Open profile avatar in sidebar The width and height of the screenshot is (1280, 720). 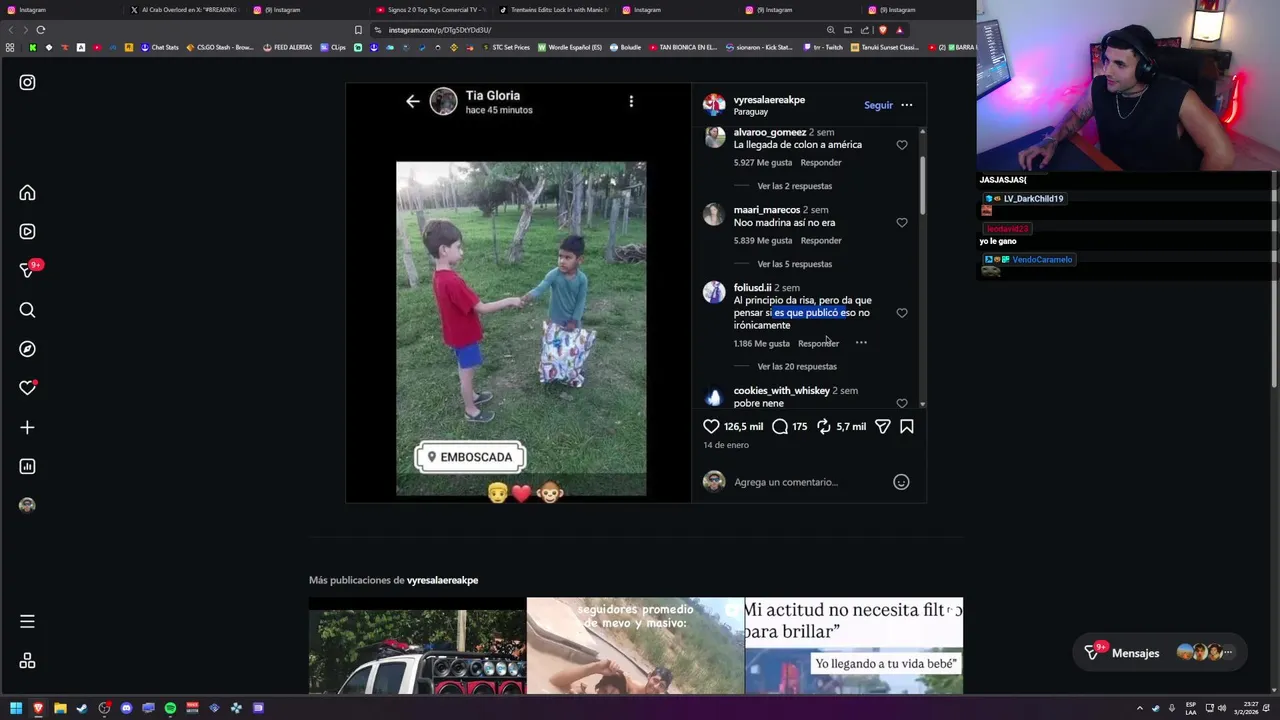[27, 505]
